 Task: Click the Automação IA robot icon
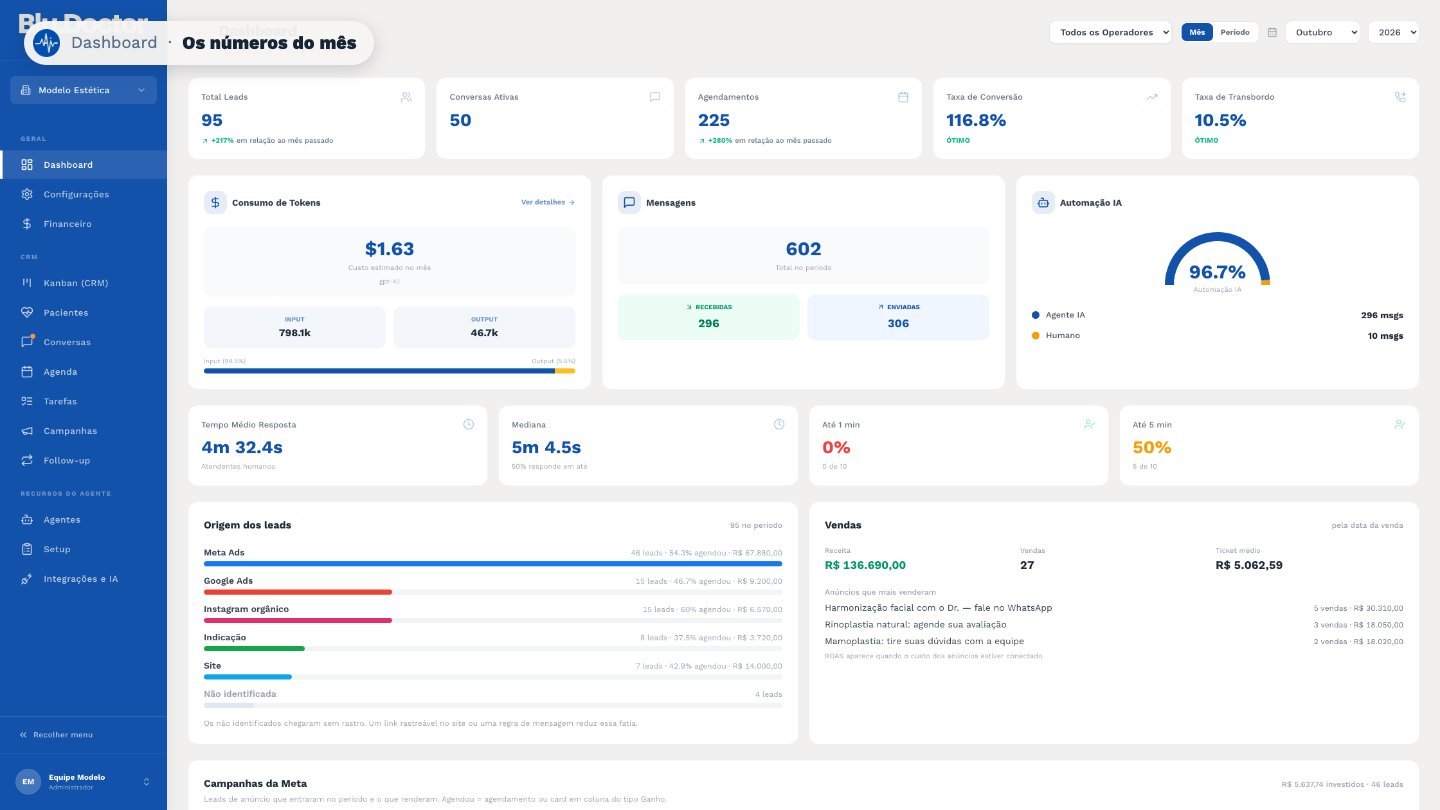click(x=1043, y=203)
